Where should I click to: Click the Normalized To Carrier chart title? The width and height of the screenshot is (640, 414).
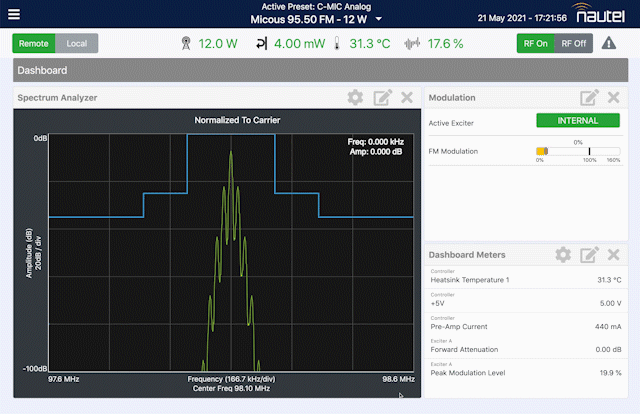tap(237, 120)
